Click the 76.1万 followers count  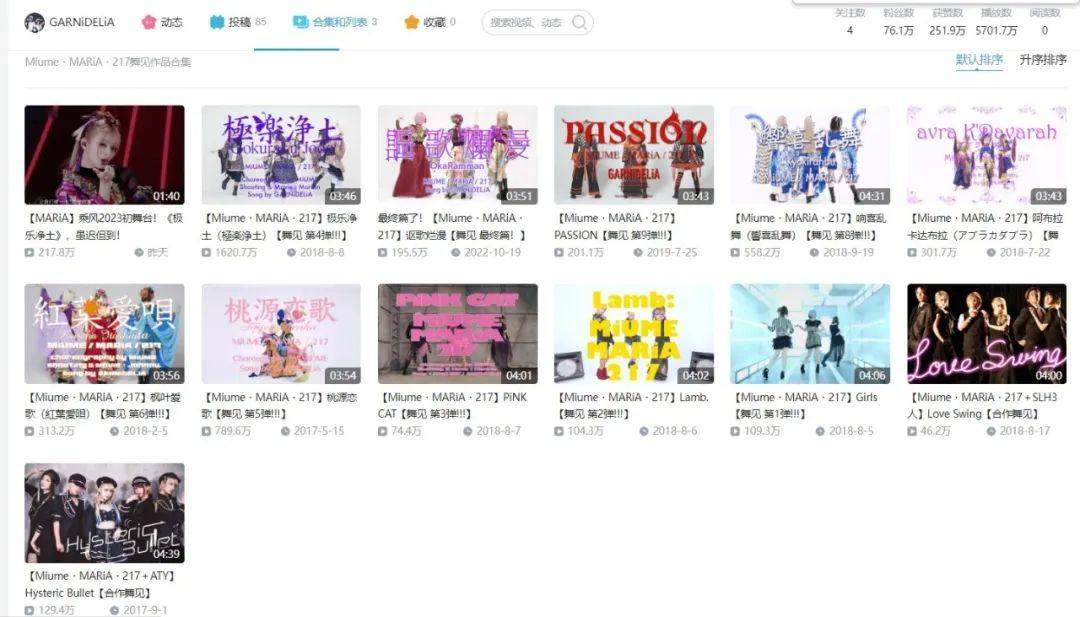(898, 30)
